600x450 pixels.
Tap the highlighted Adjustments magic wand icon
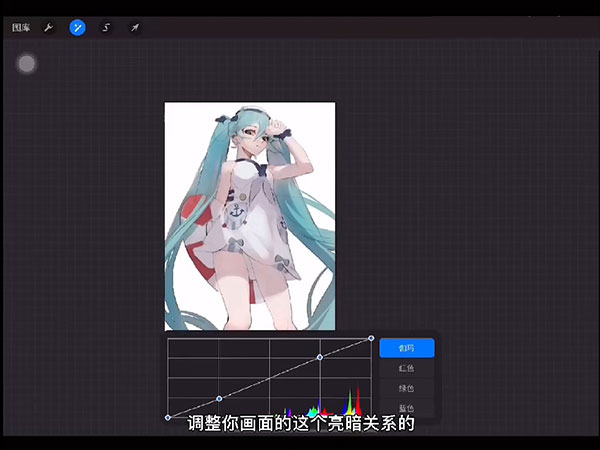[77, 28]
